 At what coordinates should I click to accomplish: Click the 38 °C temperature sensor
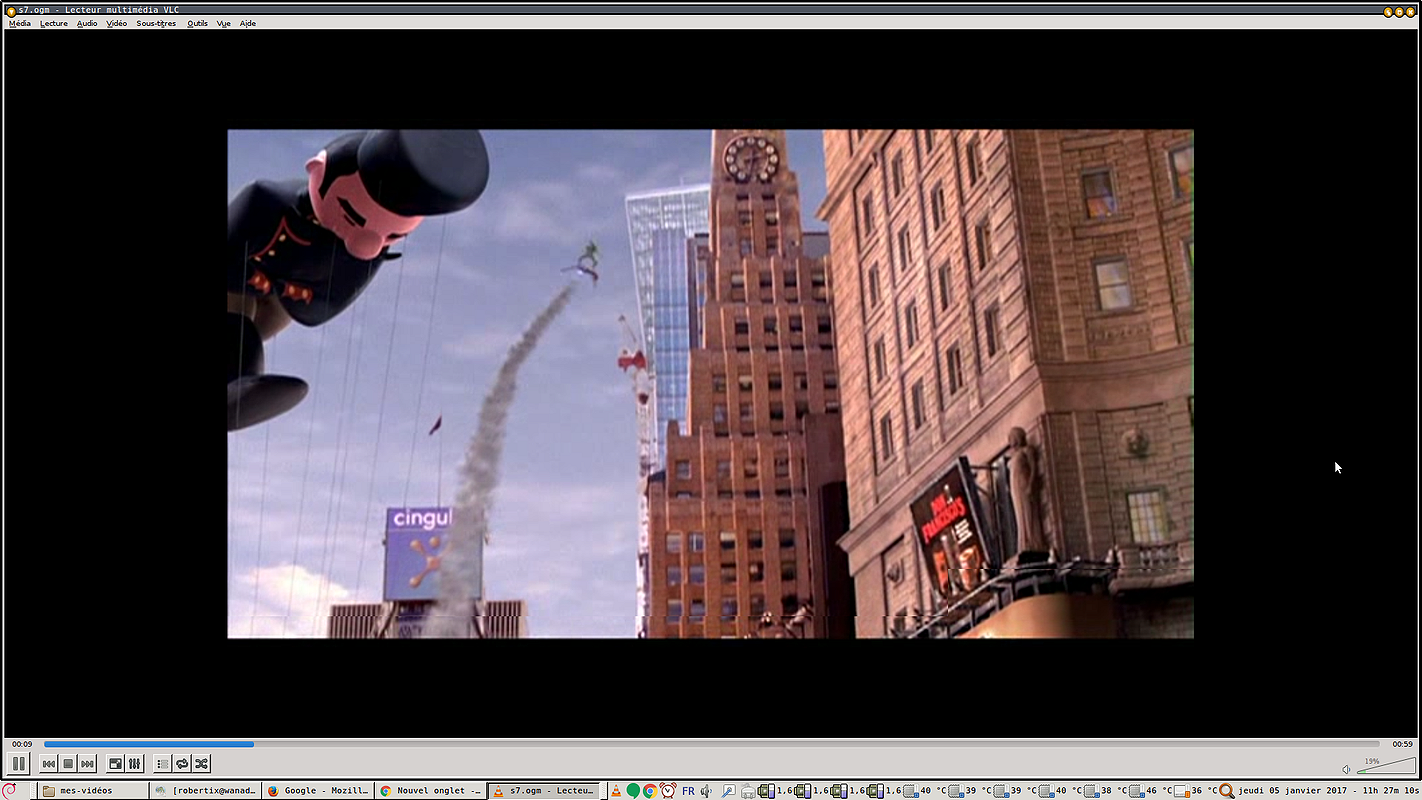coord(1105,791)
